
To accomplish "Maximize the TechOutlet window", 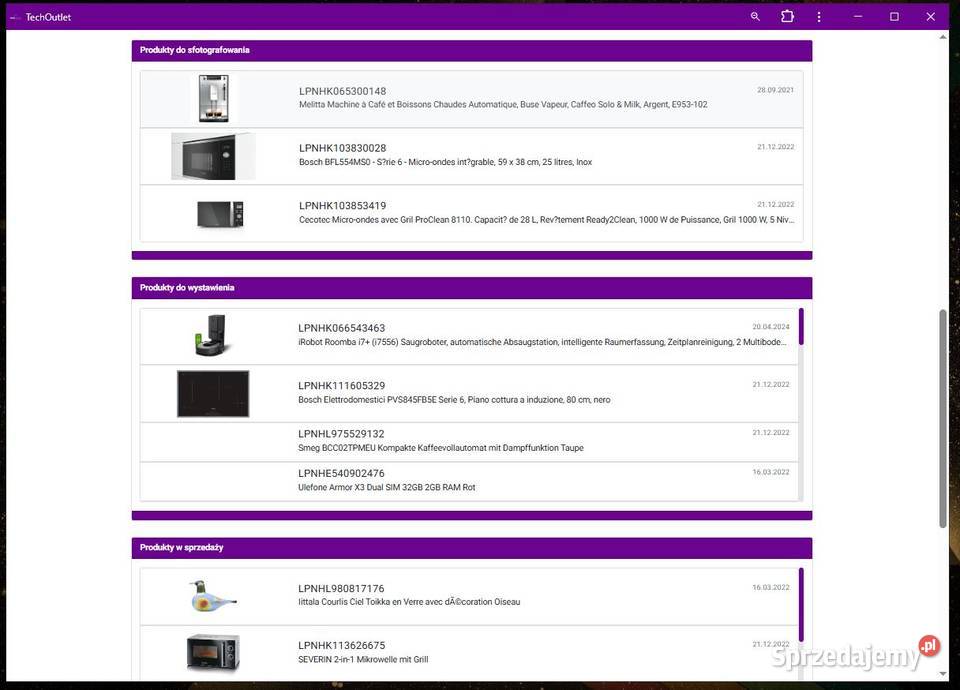I will click(894, 17).
